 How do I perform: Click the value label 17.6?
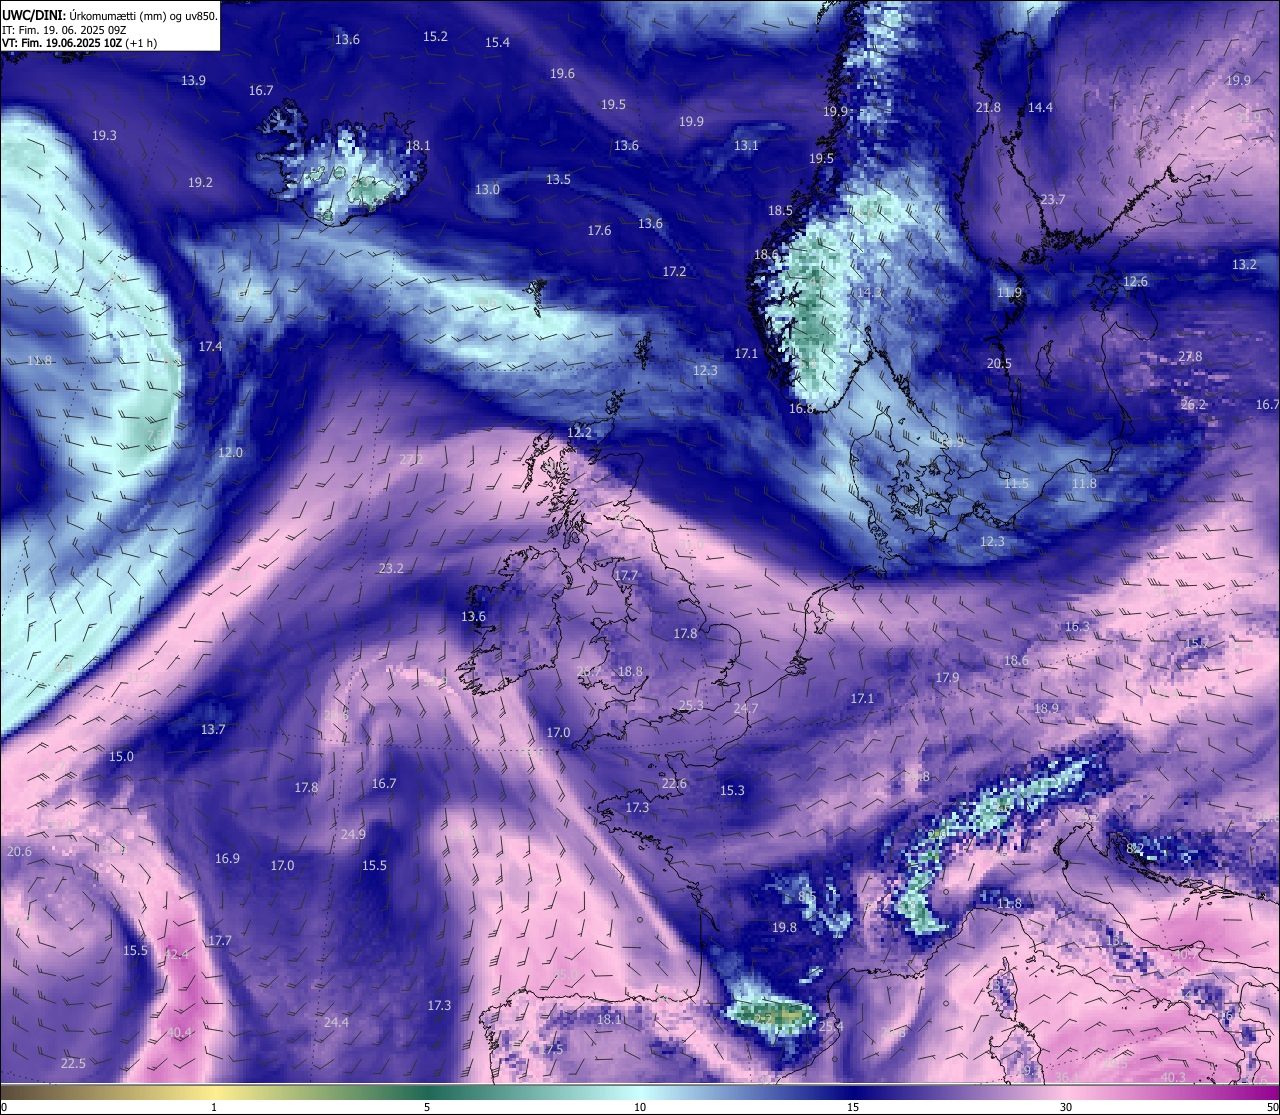coord(599,230)
